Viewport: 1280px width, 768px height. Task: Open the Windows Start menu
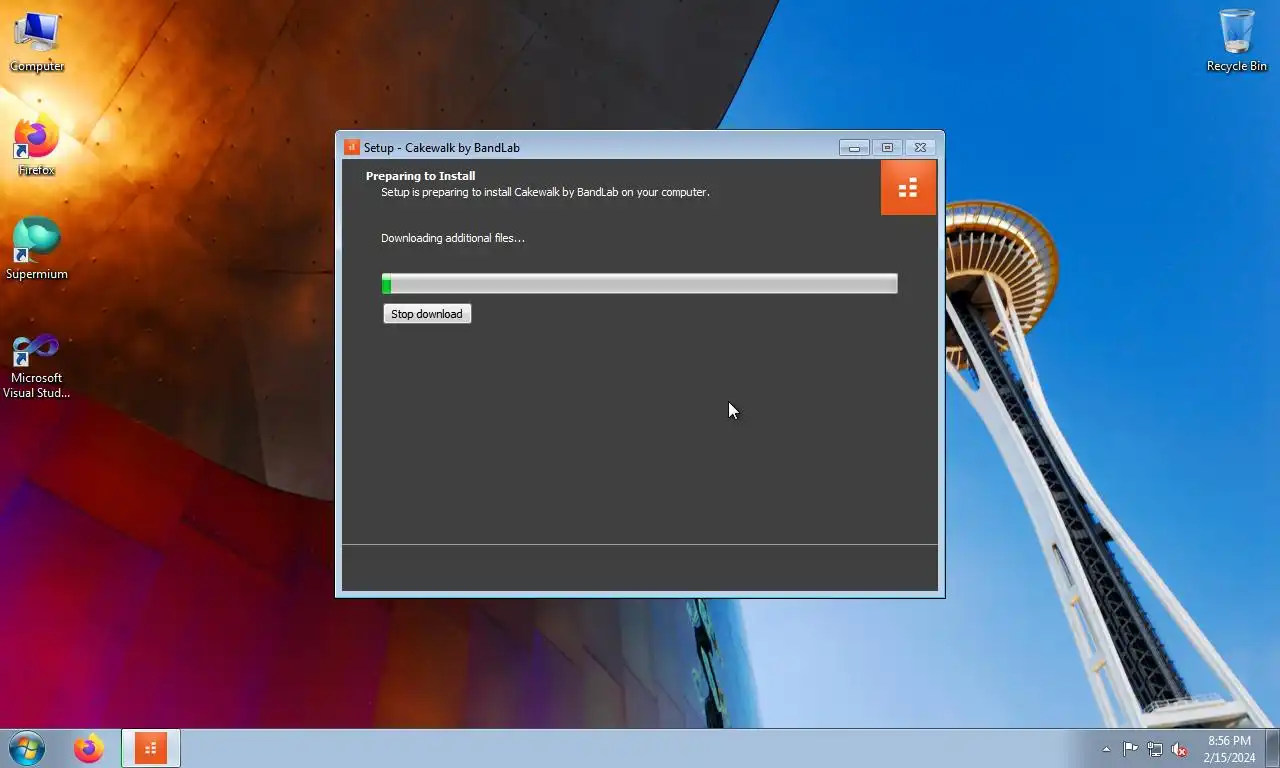(27, 748)
